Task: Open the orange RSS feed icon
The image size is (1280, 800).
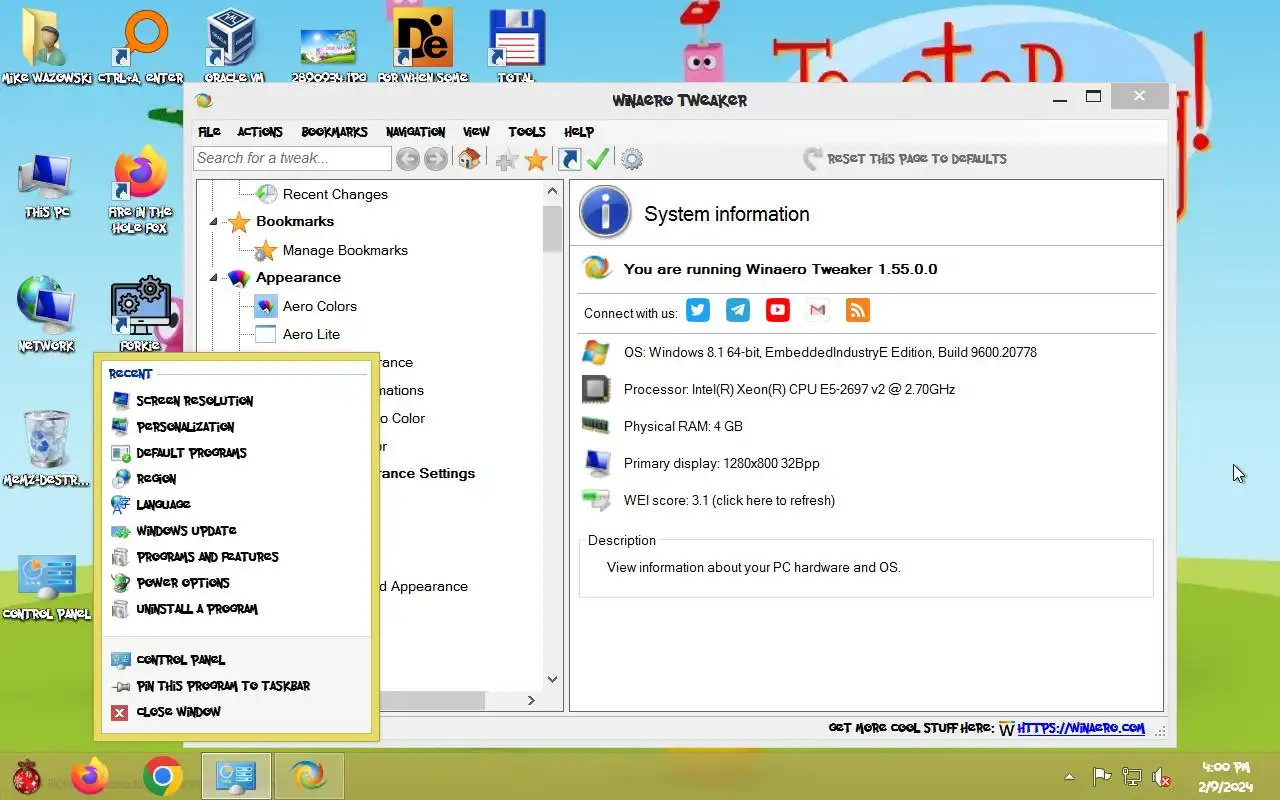Action: 857,310
